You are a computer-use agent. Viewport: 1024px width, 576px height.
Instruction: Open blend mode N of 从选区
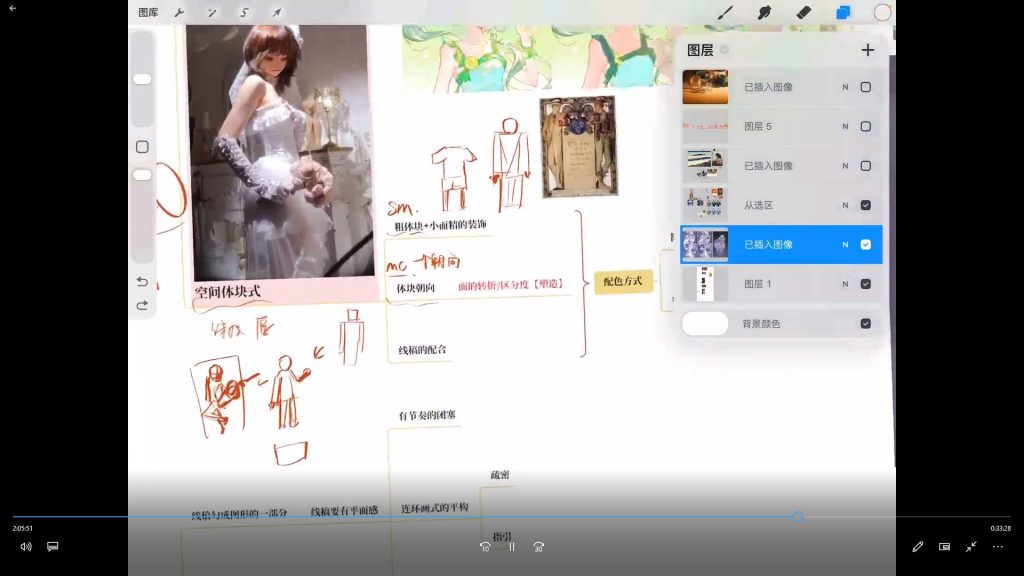845,205
